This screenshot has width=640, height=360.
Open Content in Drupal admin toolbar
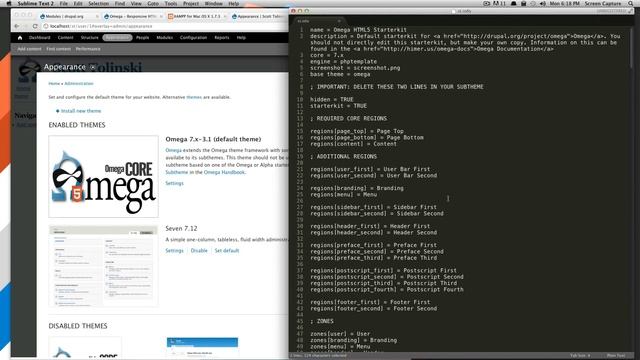[65, 38]
